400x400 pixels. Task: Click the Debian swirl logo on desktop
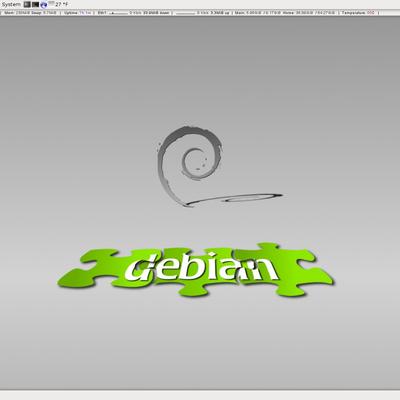click(x=220, y=166)
